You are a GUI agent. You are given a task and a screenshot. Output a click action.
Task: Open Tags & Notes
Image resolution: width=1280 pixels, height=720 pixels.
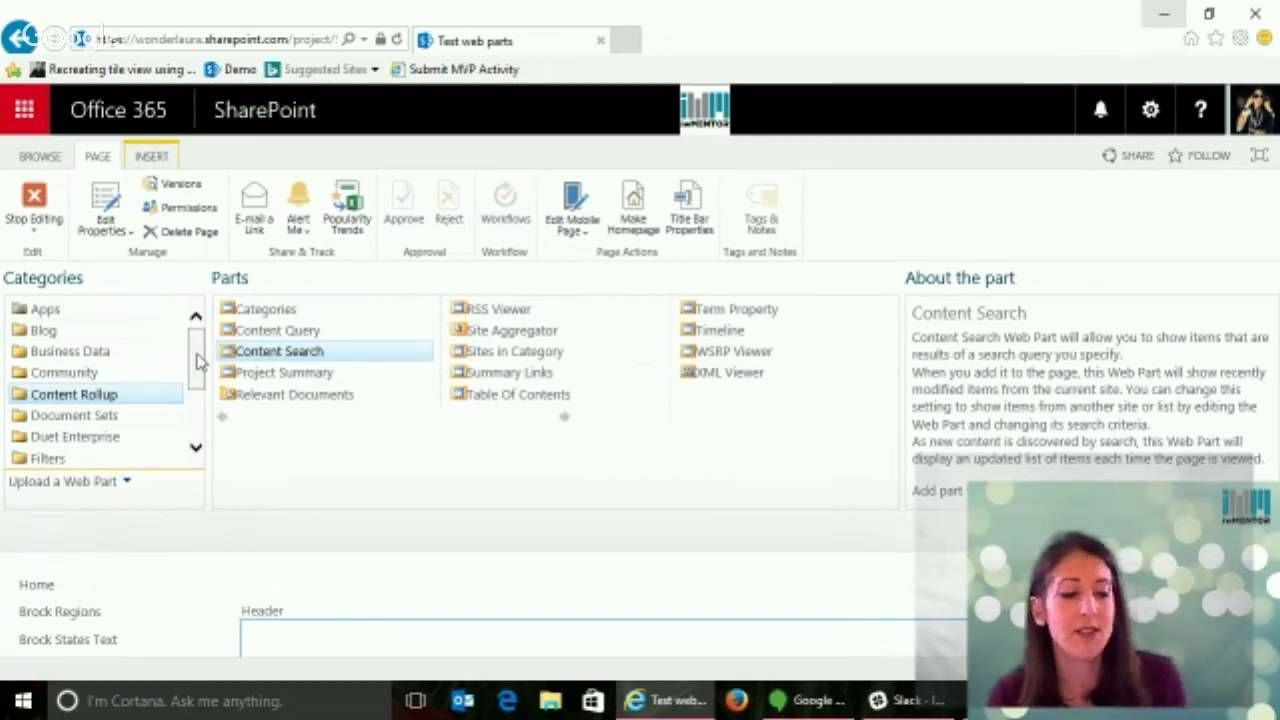click(761, 209)
